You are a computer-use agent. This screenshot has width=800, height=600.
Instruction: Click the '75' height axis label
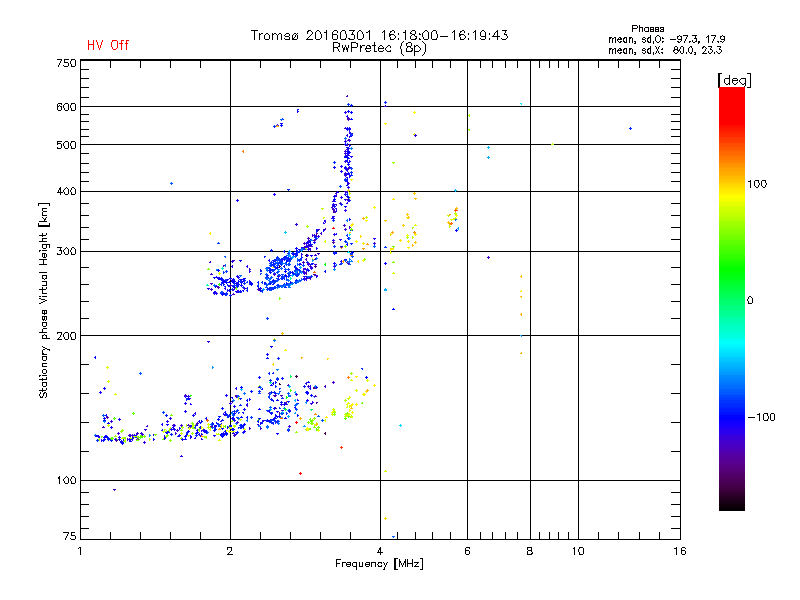click(x=70, y=536)
